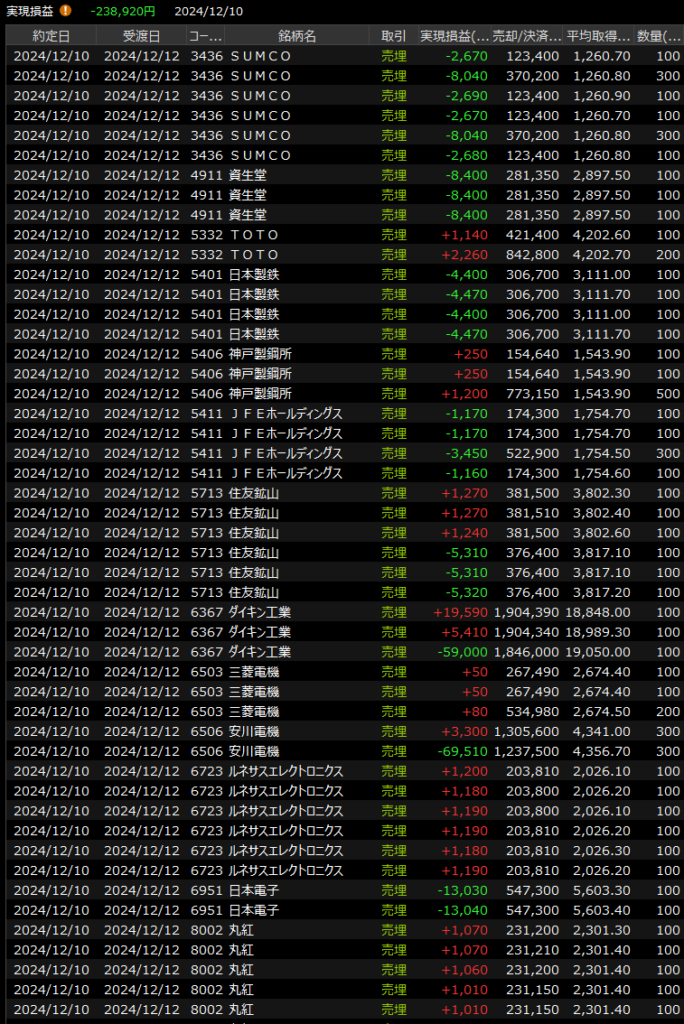Click the 数量 column header
The height and width of the screenshot is (1024, 684).
pyautogui.click(x=658, y=36)
